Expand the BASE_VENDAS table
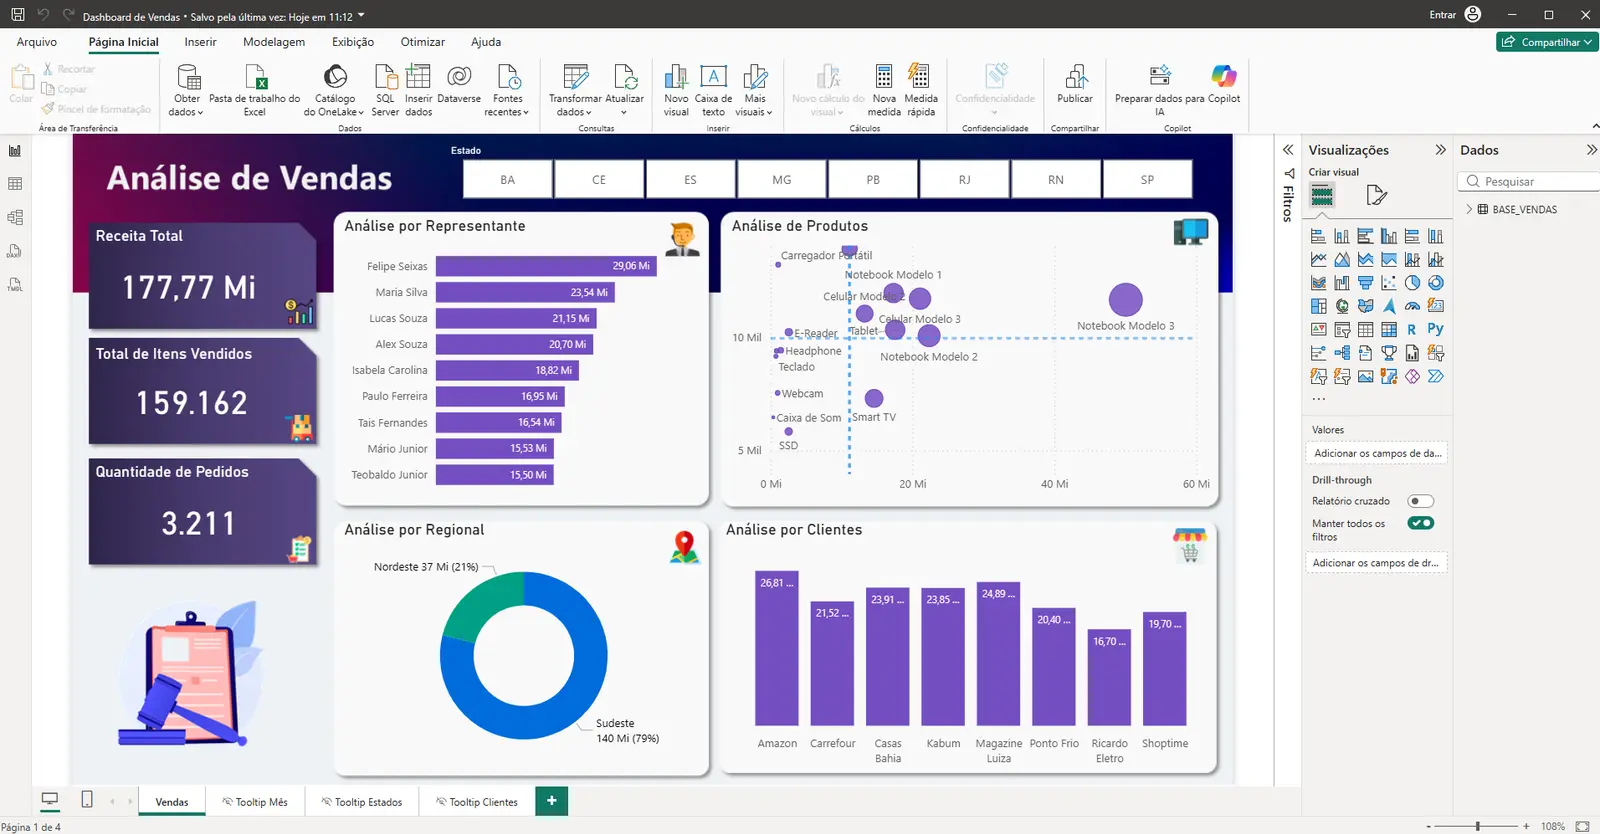The image size is (1600, 834). [1469, 210]
